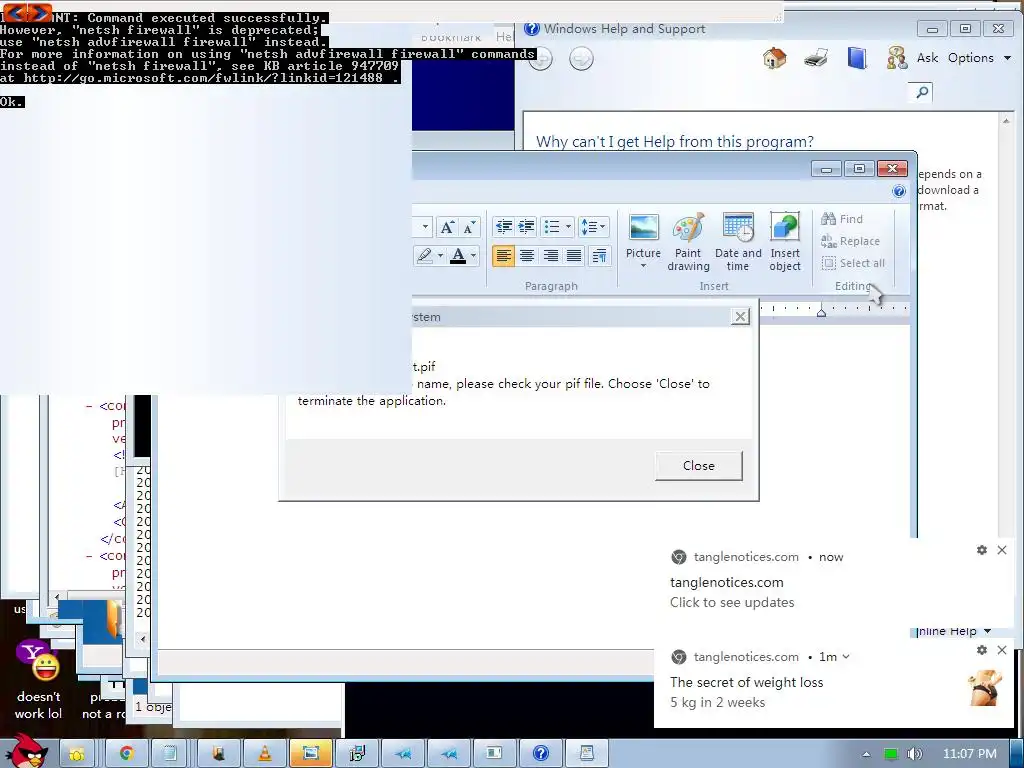This screenshot has height=768, width=1024.
Task: Open the Bookmark menu behind console
Action: coord(451,37)
